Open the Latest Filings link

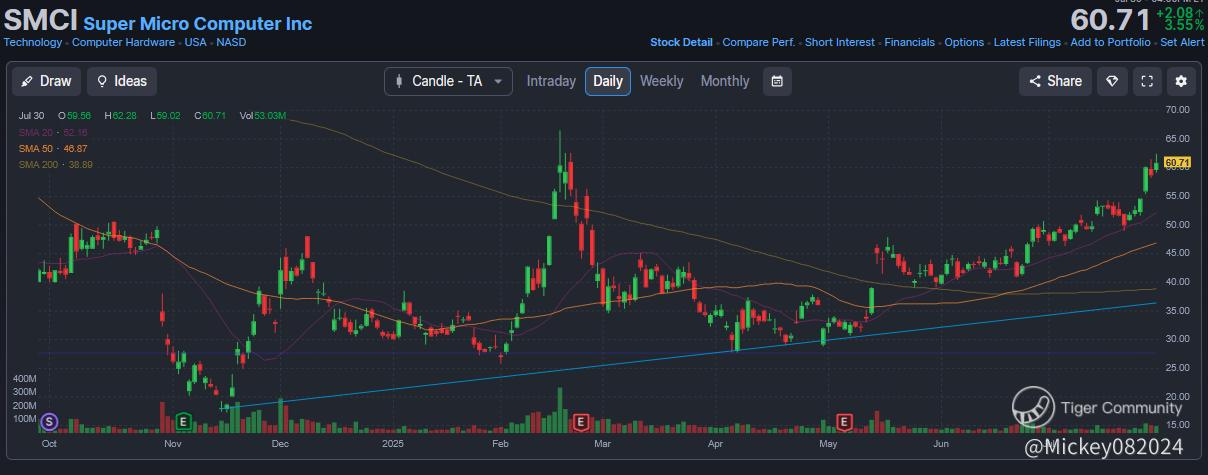1027,43
